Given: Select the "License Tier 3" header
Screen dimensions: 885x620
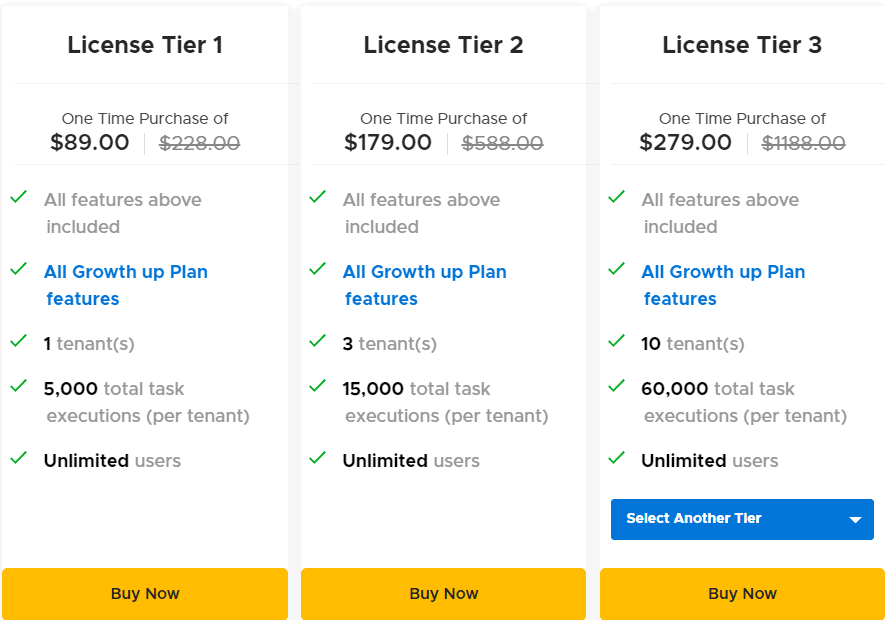Looking at the screenshot, I should point(742,45).
